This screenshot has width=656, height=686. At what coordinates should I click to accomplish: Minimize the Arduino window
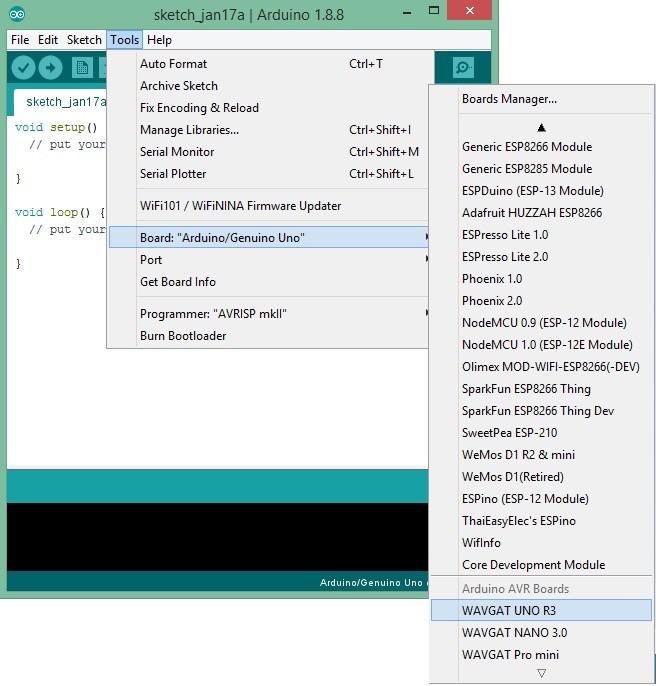click(407, 13)
